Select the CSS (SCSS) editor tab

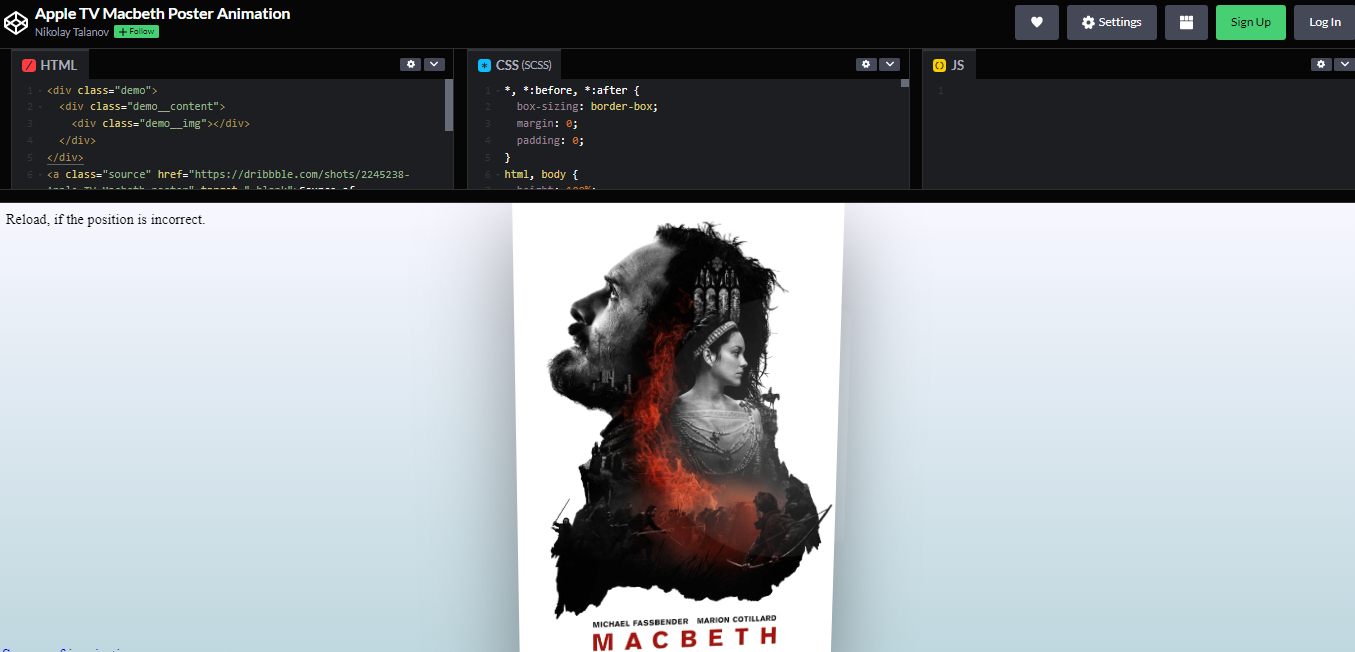click(514, 65)
